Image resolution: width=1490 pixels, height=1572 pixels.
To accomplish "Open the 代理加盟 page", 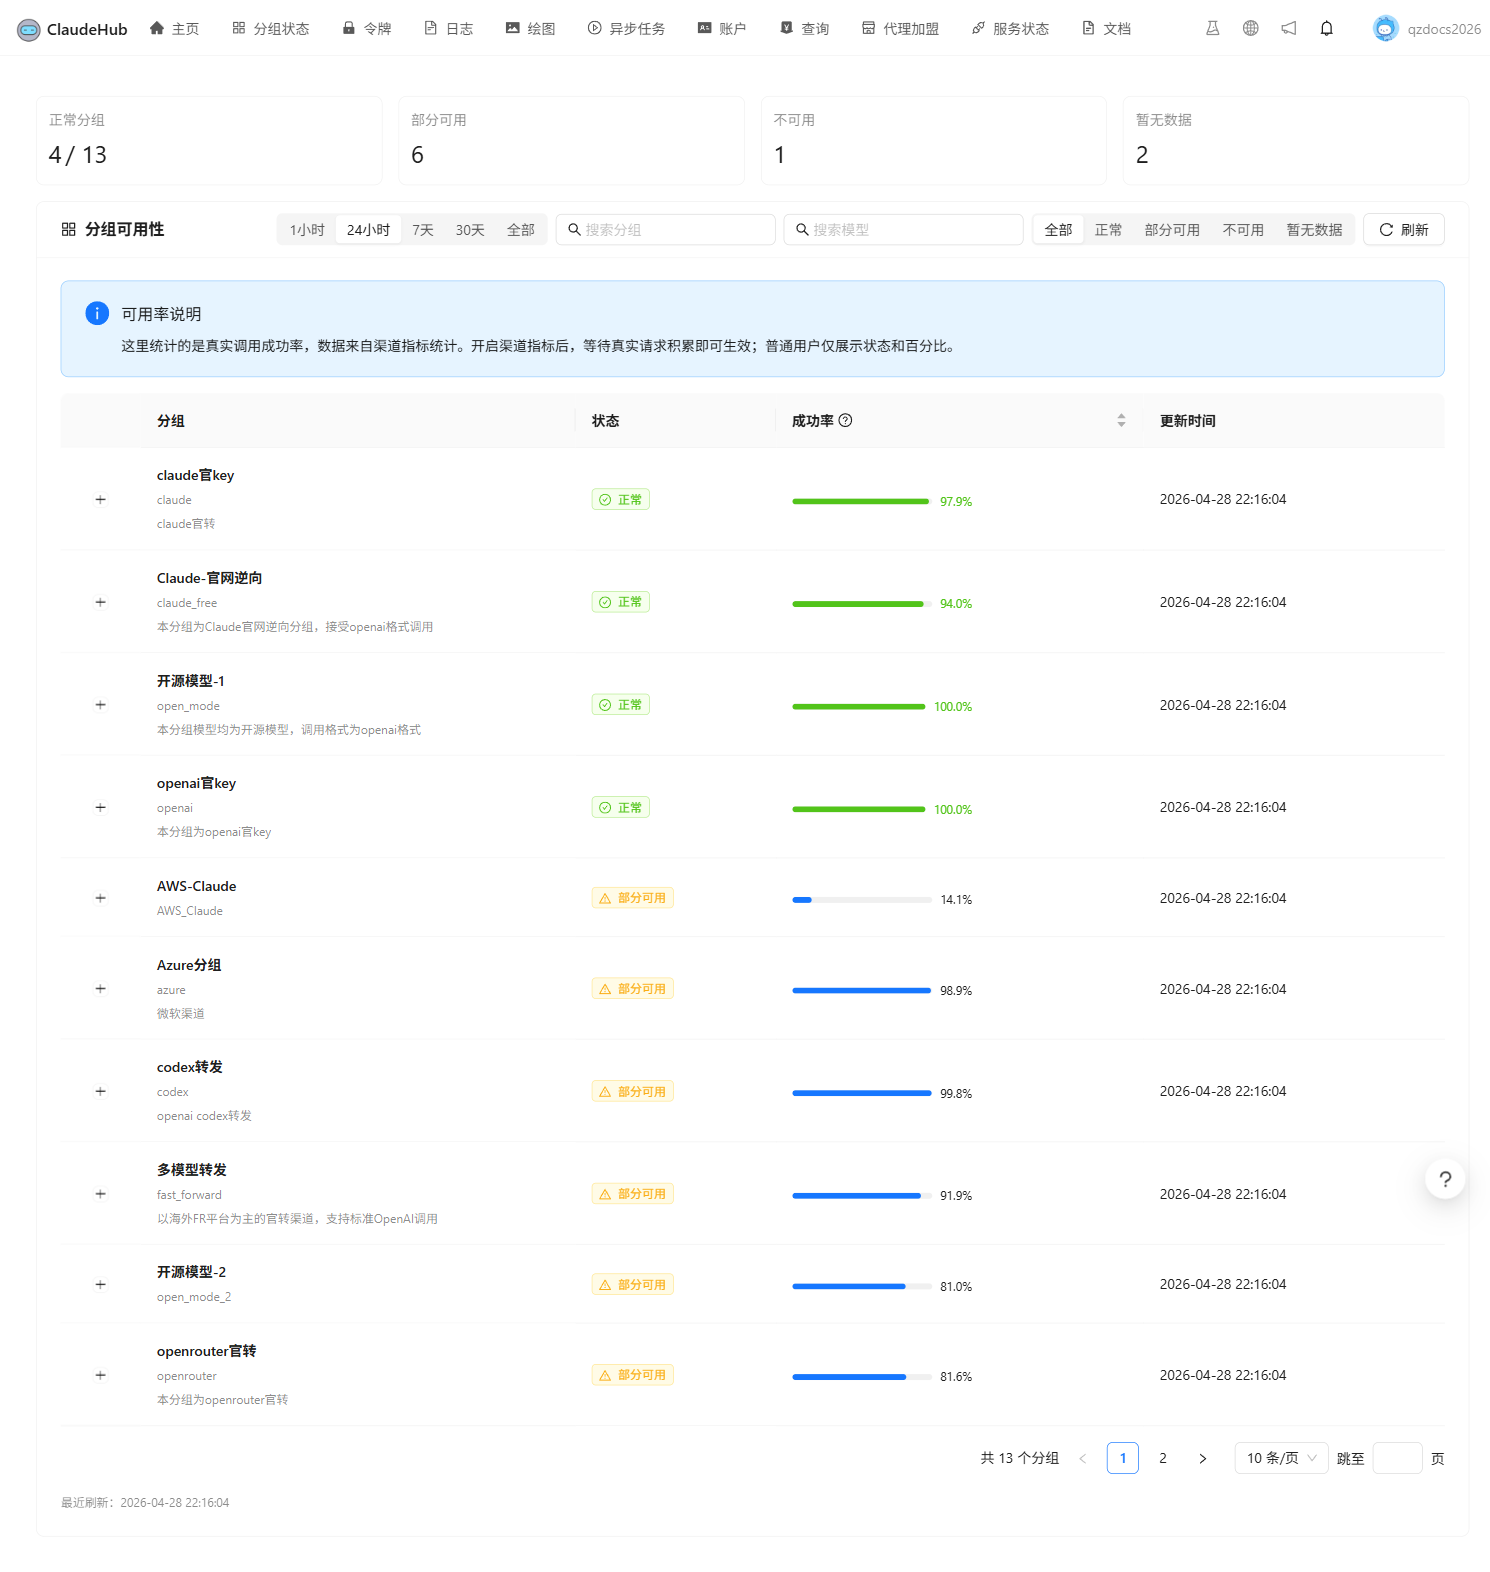I will pyautogui.click(x=900, y=28).
